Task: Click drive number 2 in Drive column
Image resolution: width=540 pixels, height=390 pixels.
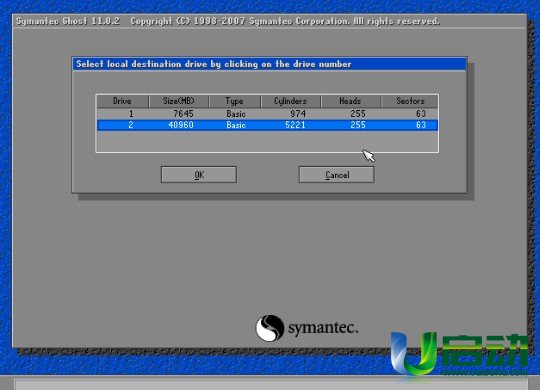Action: pos(131,125)
